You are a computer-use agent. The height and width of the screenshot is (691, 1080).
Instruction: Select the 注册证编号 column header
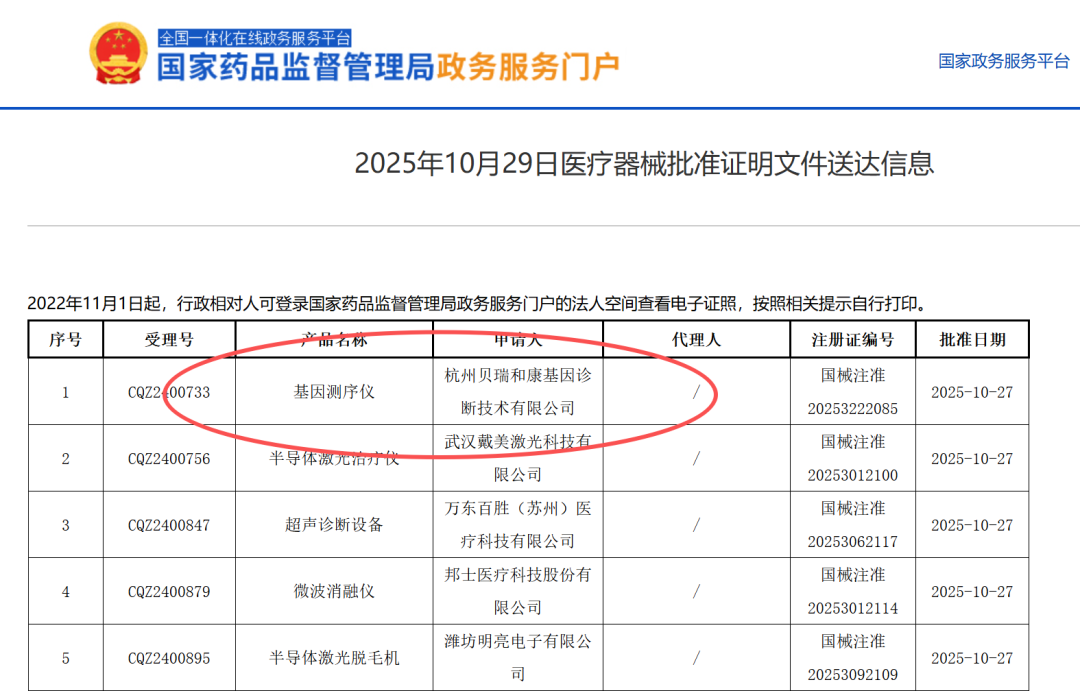pyautogui.click(x=853, y=340)
